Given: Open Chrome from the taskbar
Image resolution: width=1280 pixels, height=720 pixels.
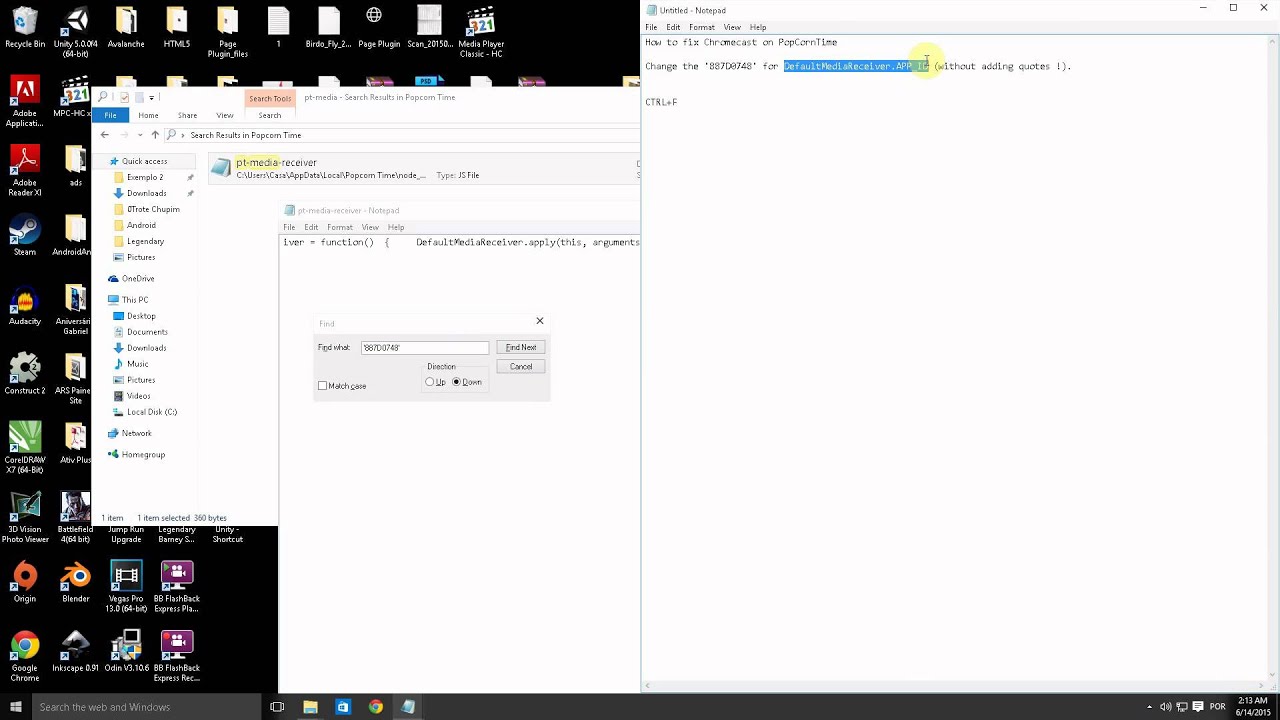Looking at the screenshot, I should pyautogui.click(x=375, y=707).
